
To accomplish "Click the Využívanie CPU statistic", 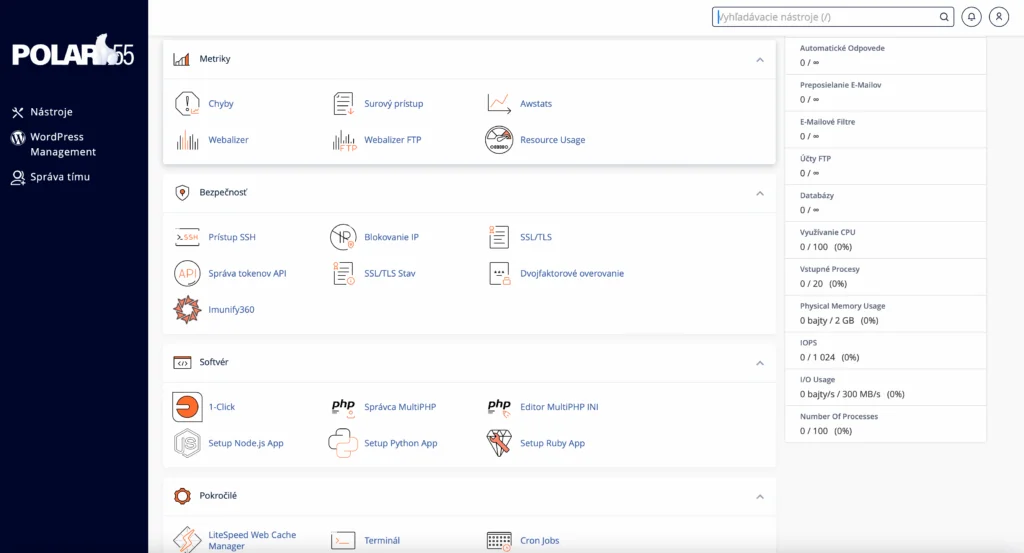I will point(885,240).
